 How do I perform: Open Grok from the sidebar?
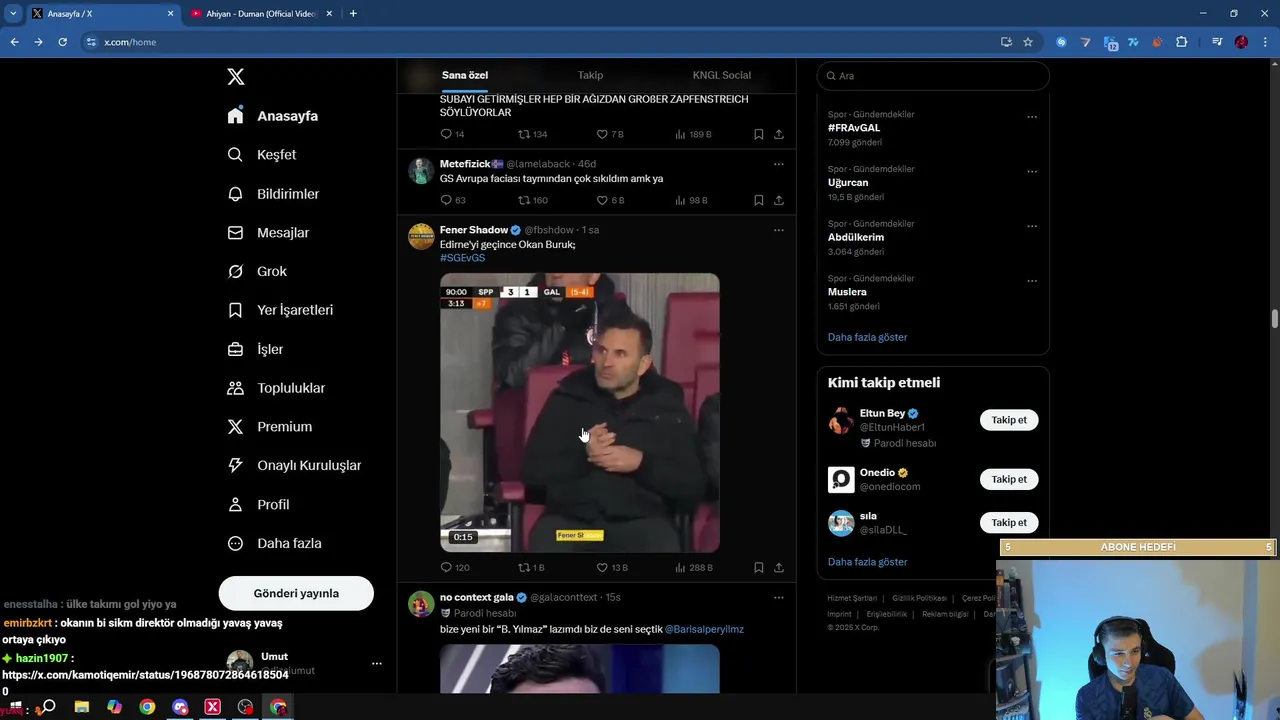[256, 272]
